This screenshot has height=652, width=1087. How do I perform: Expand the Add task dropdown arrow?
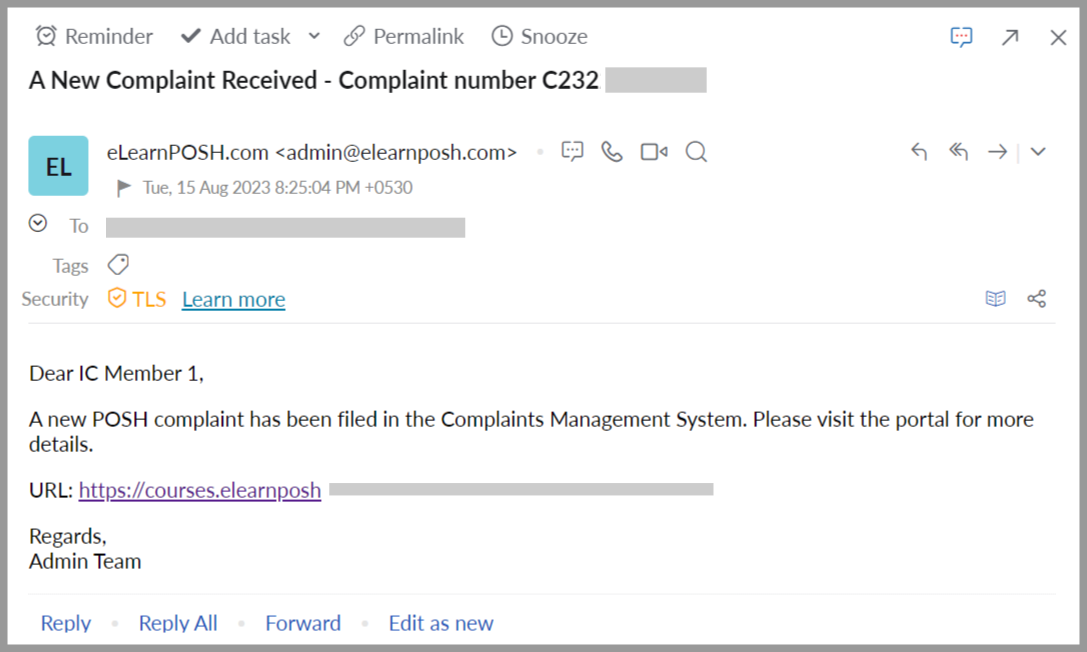pos(314,36)
